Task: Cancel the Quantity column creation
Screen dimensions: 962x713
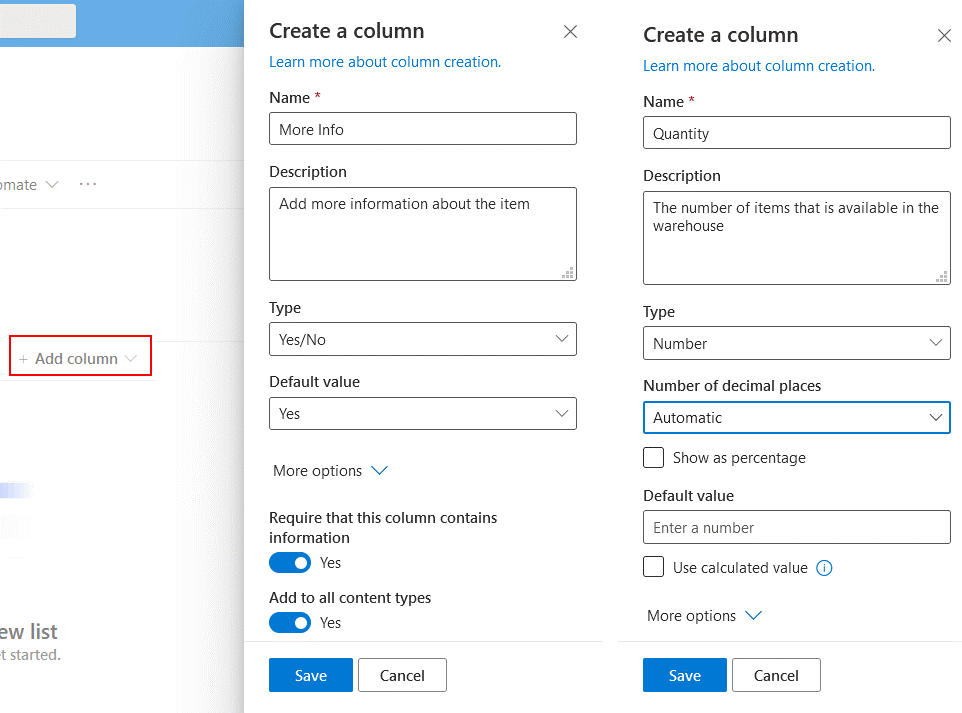Action: tap(776, 675)
